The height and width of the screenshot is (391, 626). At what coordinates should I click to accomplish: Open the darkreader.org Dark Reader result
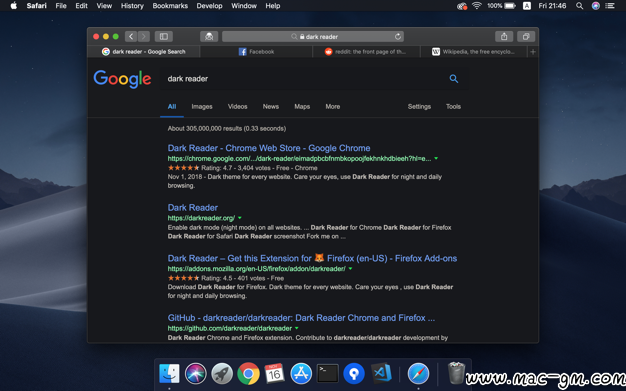click(192, 208)
